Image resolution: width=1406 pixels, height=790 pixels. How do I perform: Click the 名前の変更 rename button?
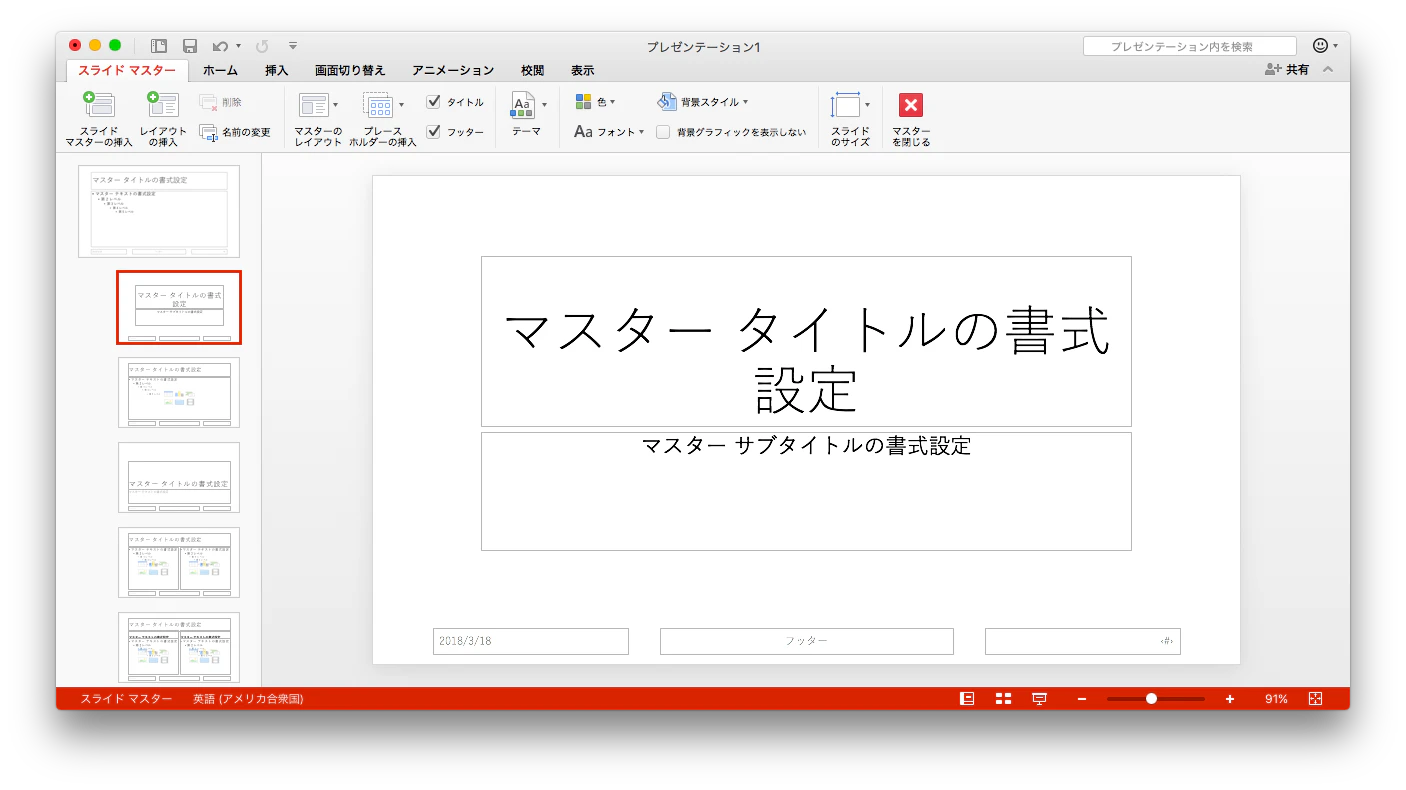click(x=235, y=132)
